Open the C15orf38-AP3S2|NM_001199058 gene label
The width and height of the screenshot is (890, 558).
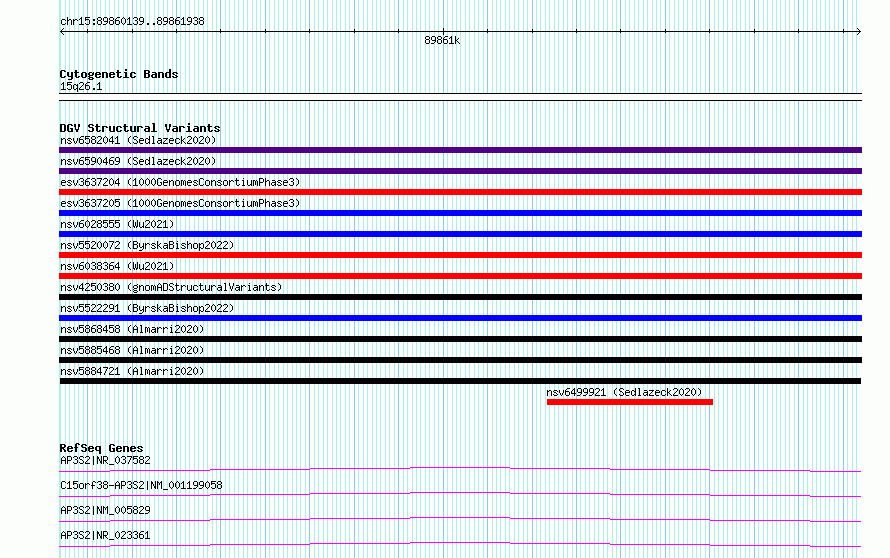(x=141, y=485)
